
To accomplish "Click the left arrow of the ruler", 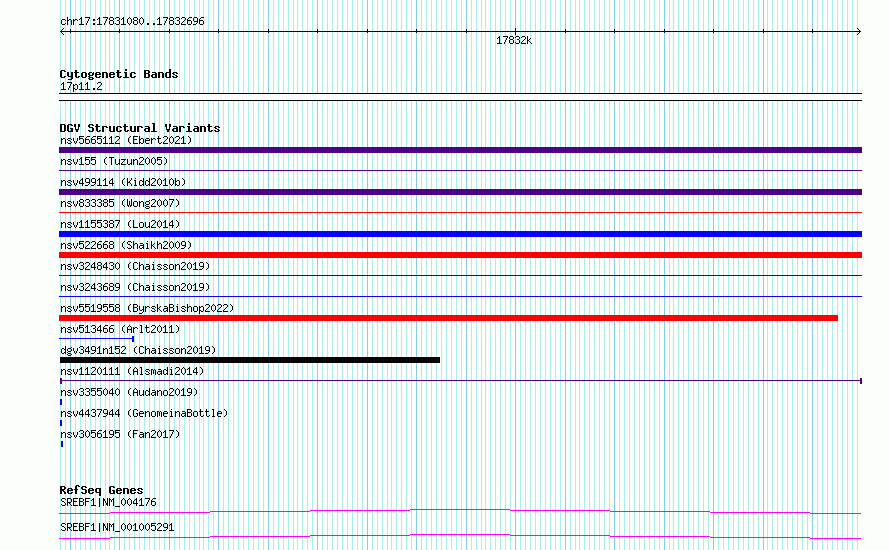I will point(63,32).
